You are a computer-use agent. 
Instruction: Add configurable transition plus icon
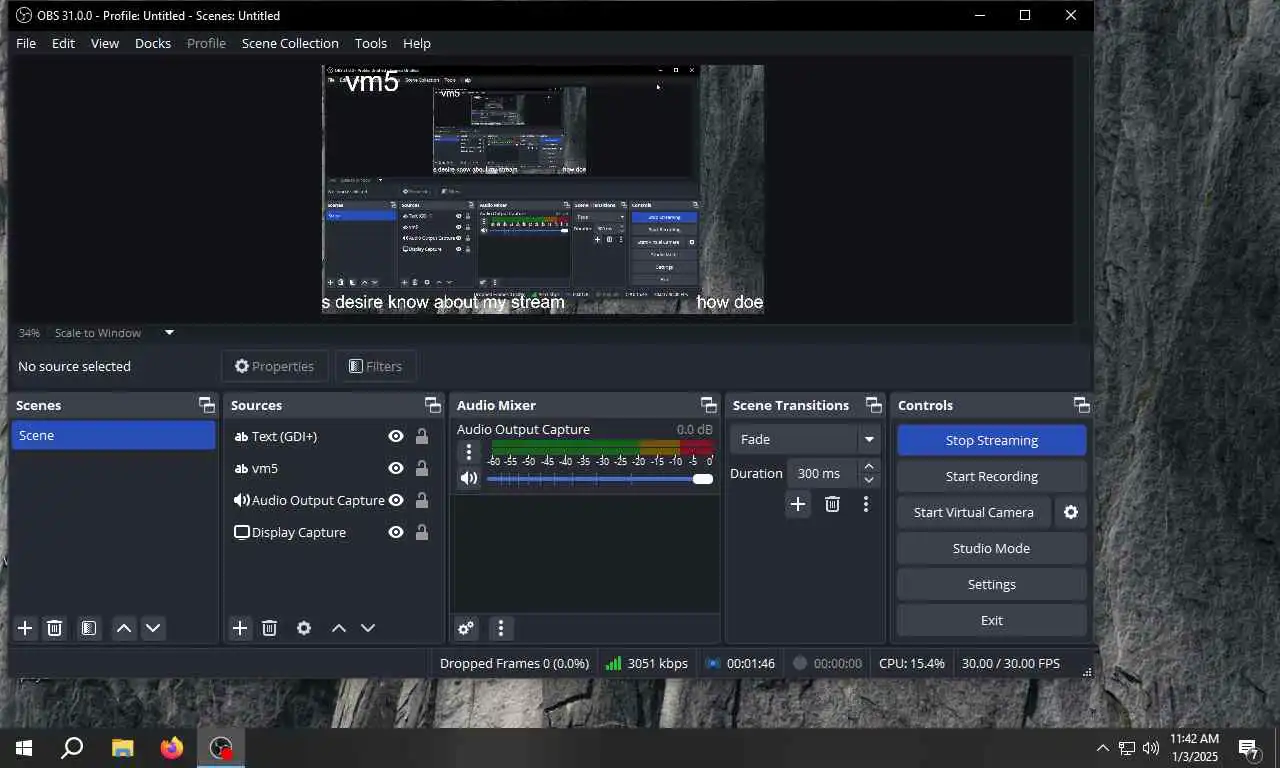click(x=798, y=504)
